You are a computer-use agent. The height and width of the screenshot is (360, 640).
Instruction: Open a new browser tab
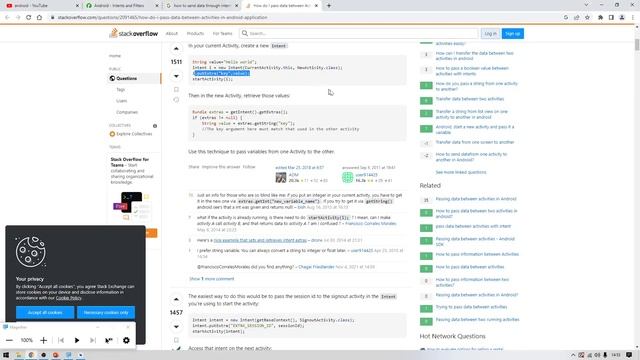click(329, 6)
